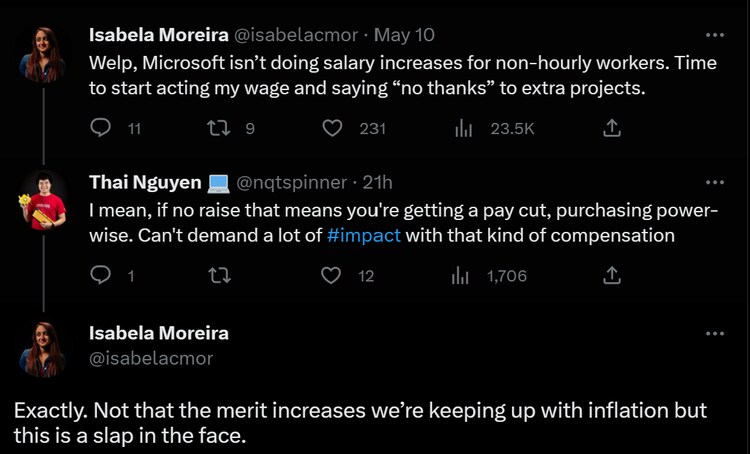
Task: Reply to Thai Nguyen's tweet
Action: pyautogui.click(x=101, y=275)
